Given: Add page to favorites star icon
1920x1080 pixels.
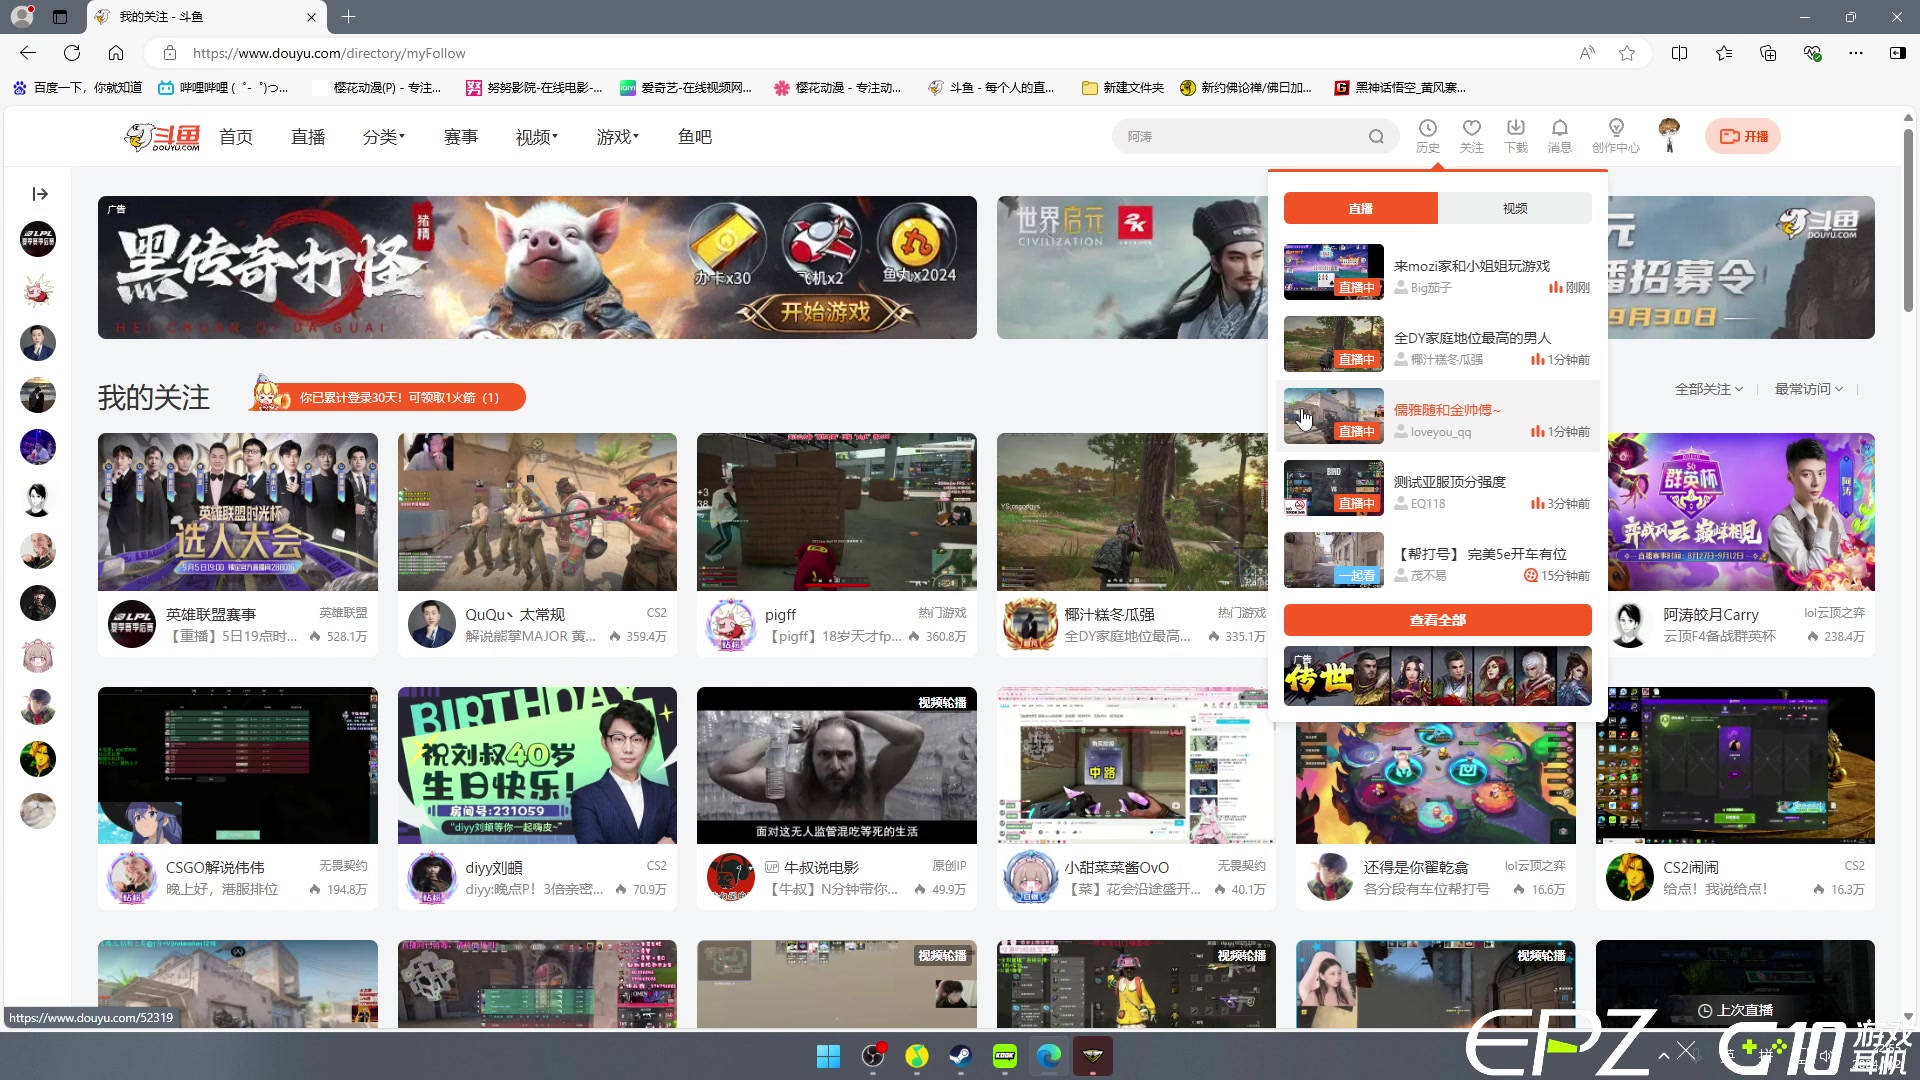Looking at the screenshot, I should [1627, 53].
